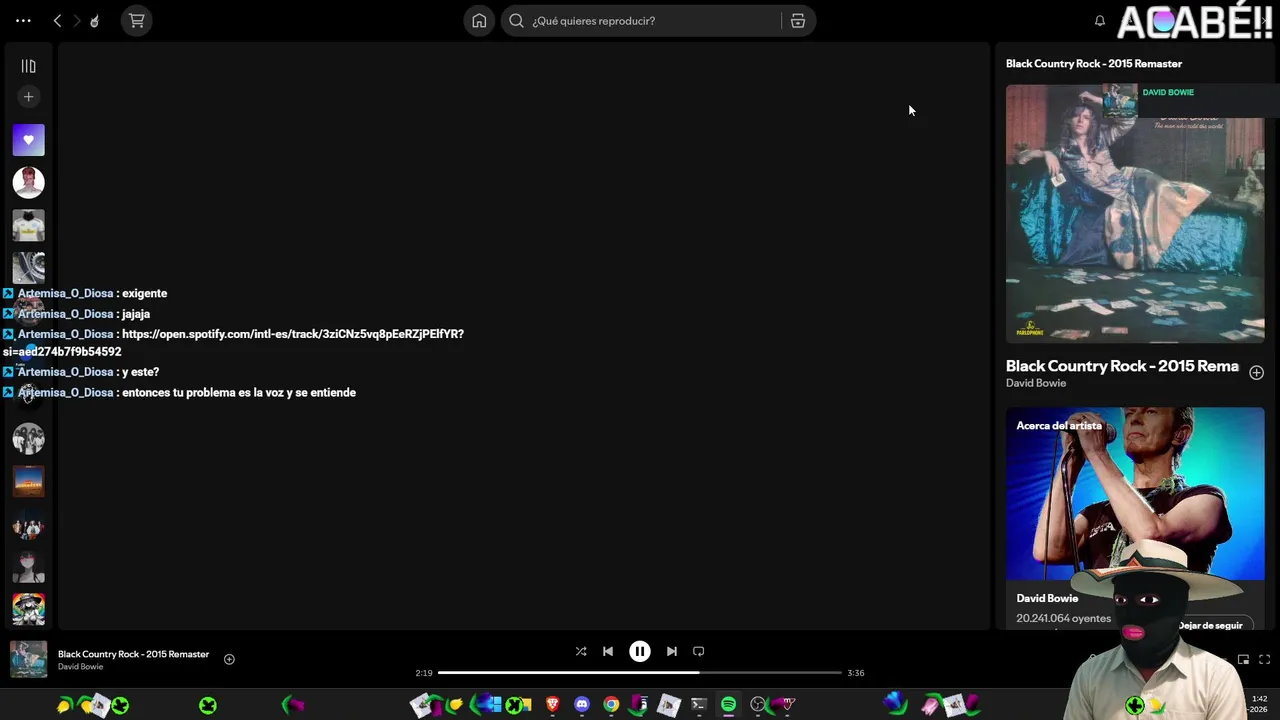Click the total duration 3:36
The height and width of the screenshot is (720, 1280).
(x=856, y=673)
